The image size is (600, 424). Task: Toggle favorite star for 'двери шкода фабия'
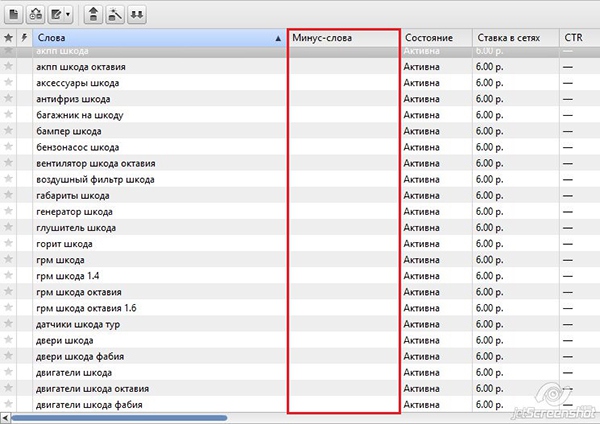pos(8,356)
